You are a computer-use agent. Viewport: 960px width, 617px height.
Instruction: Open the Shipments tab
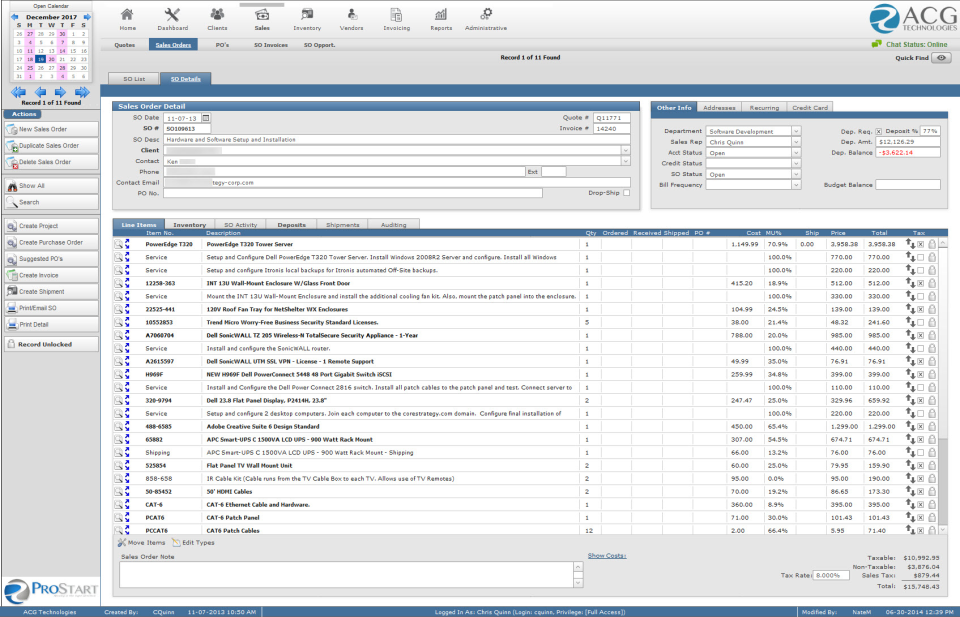(342, 225)
